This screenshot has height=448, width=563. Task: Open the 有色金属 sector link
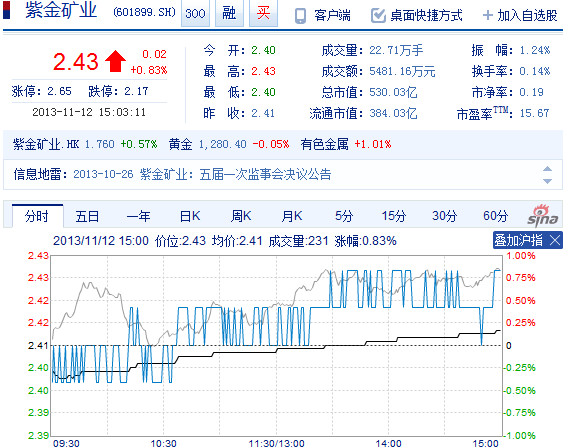(325, 144)
